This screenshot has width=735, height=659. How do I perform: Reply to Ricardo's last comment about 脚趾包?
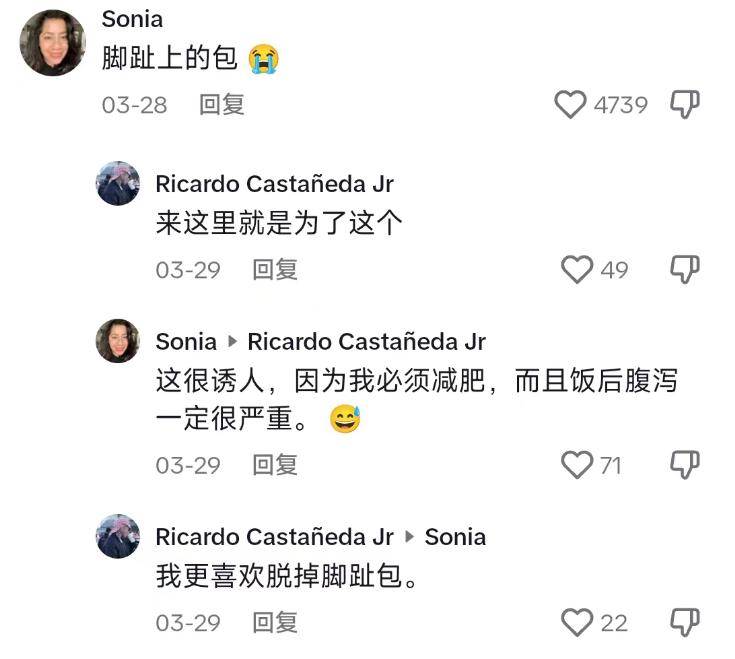point(274,622)
